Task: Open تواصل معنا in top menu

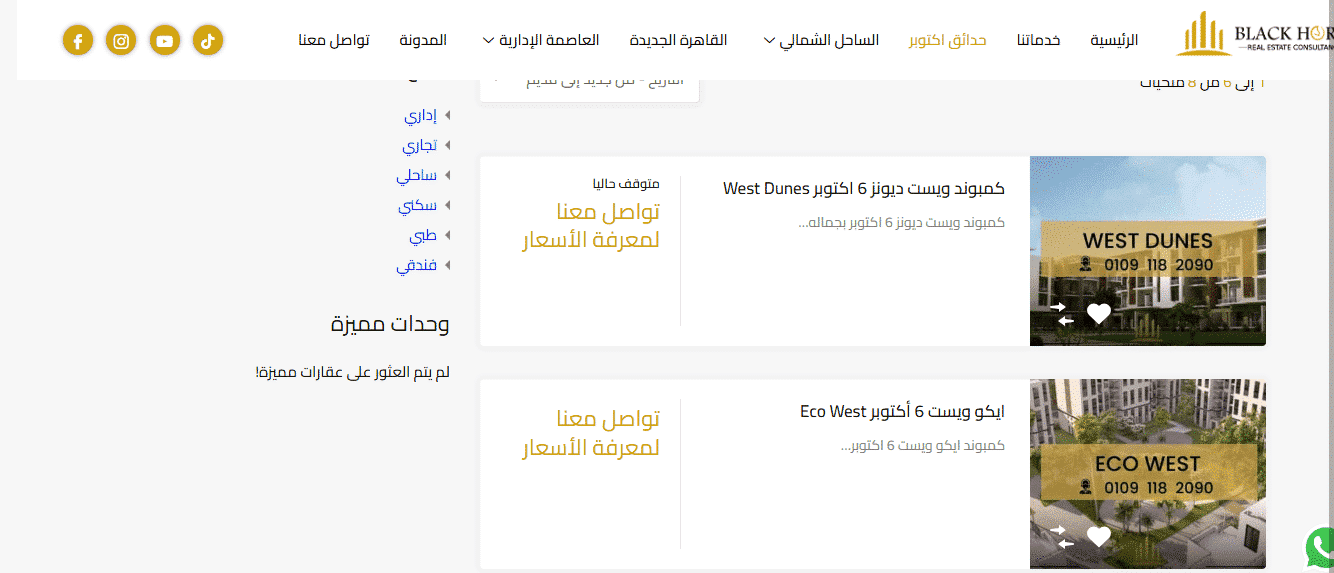Action: (334, 40)
